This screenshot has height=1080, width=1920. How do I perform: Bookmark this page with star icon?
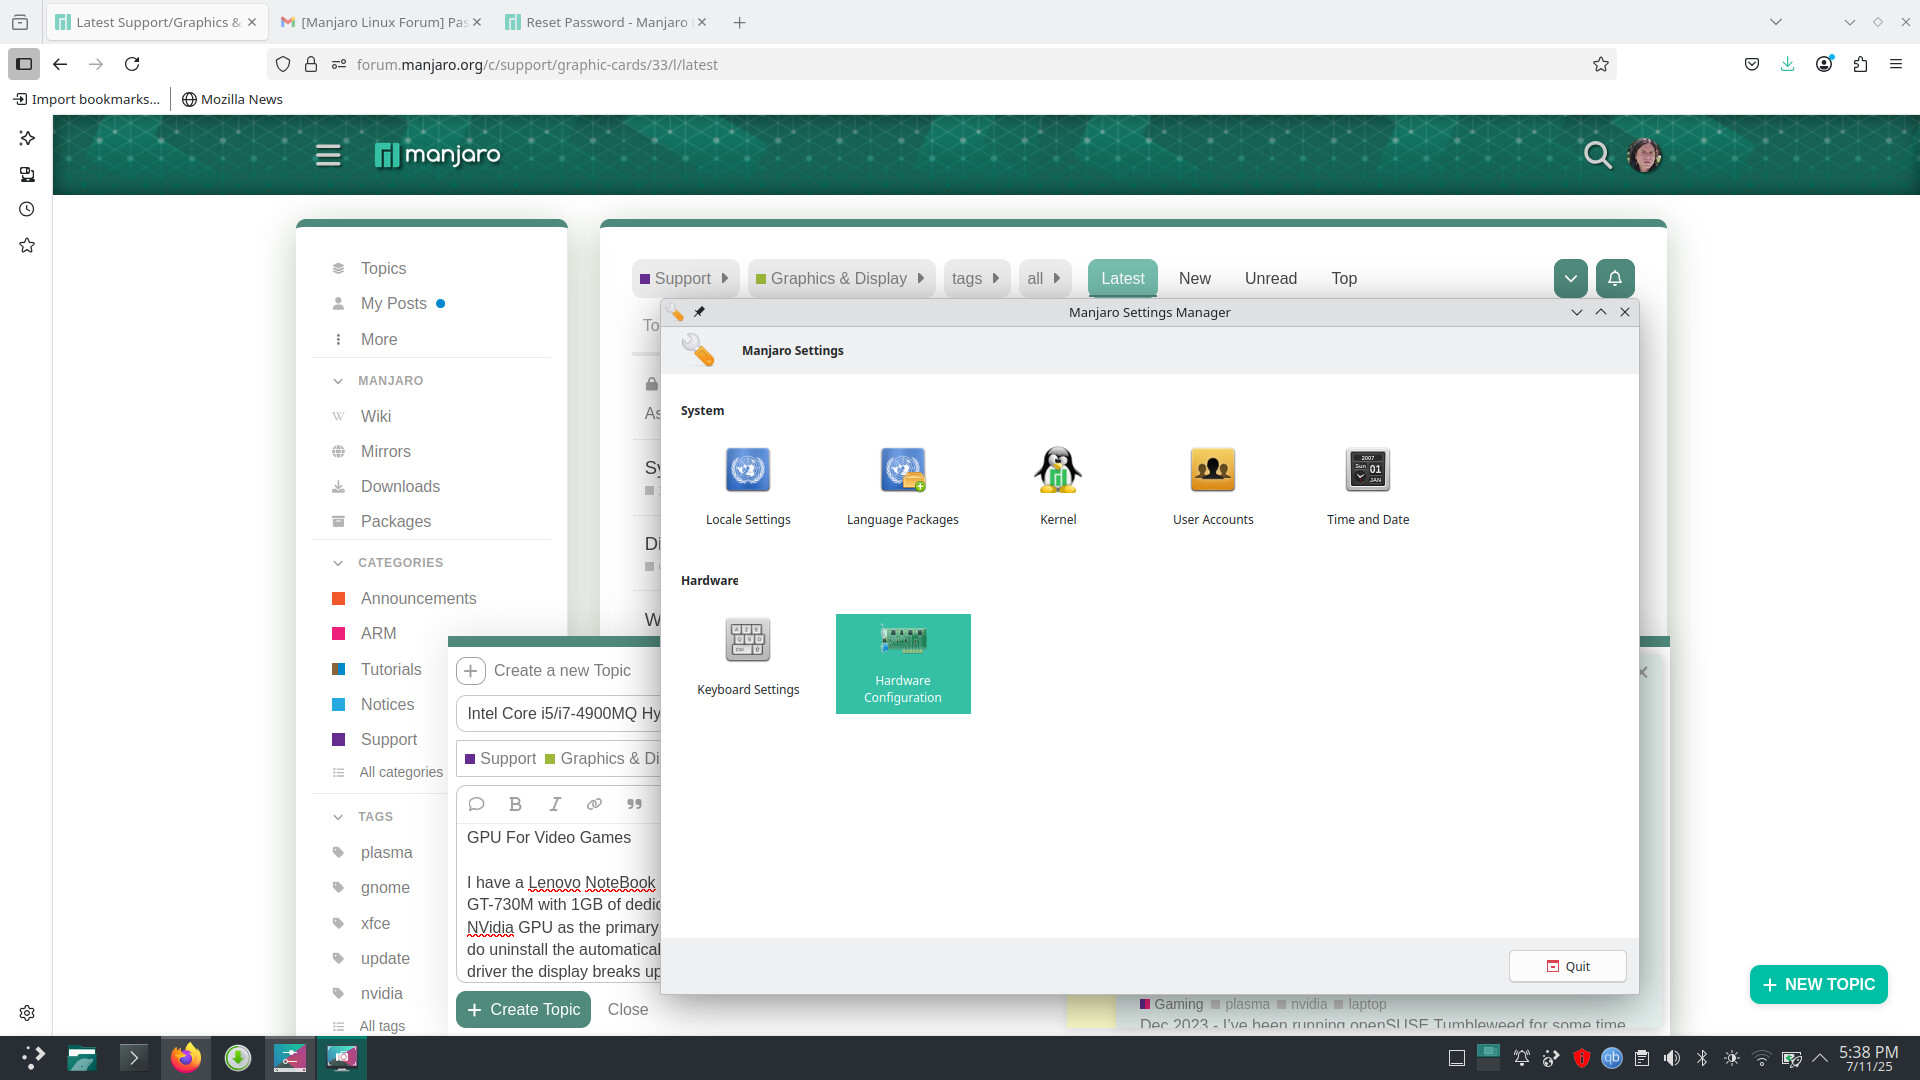[x=1601, y=64]
